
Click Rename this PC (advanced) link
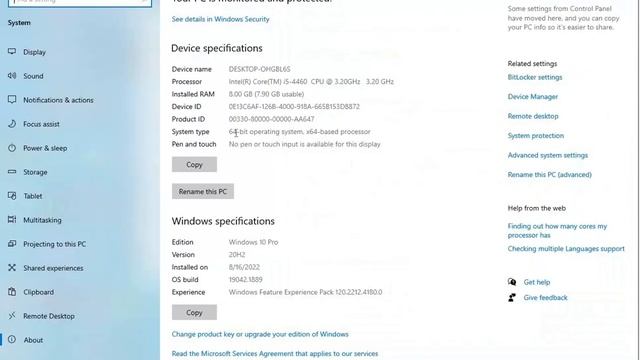pos(549,175)
